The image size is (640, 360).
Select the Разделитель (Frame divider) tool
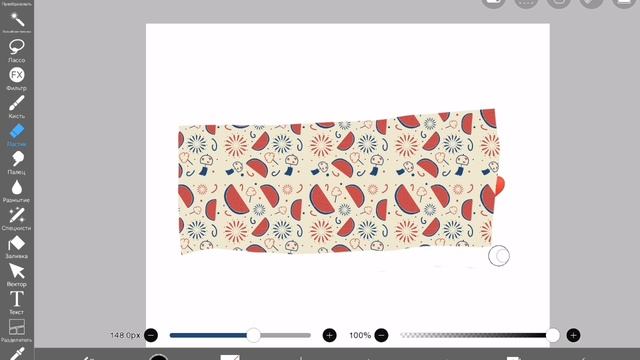pyautogui.click(x=17, y=331)
